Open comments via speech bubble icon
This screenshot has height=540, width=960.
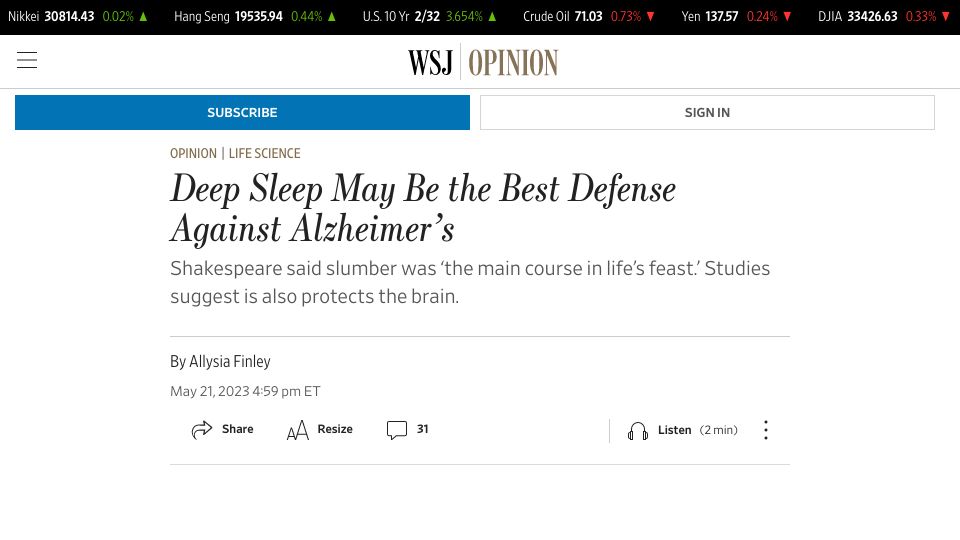point(397,430)
